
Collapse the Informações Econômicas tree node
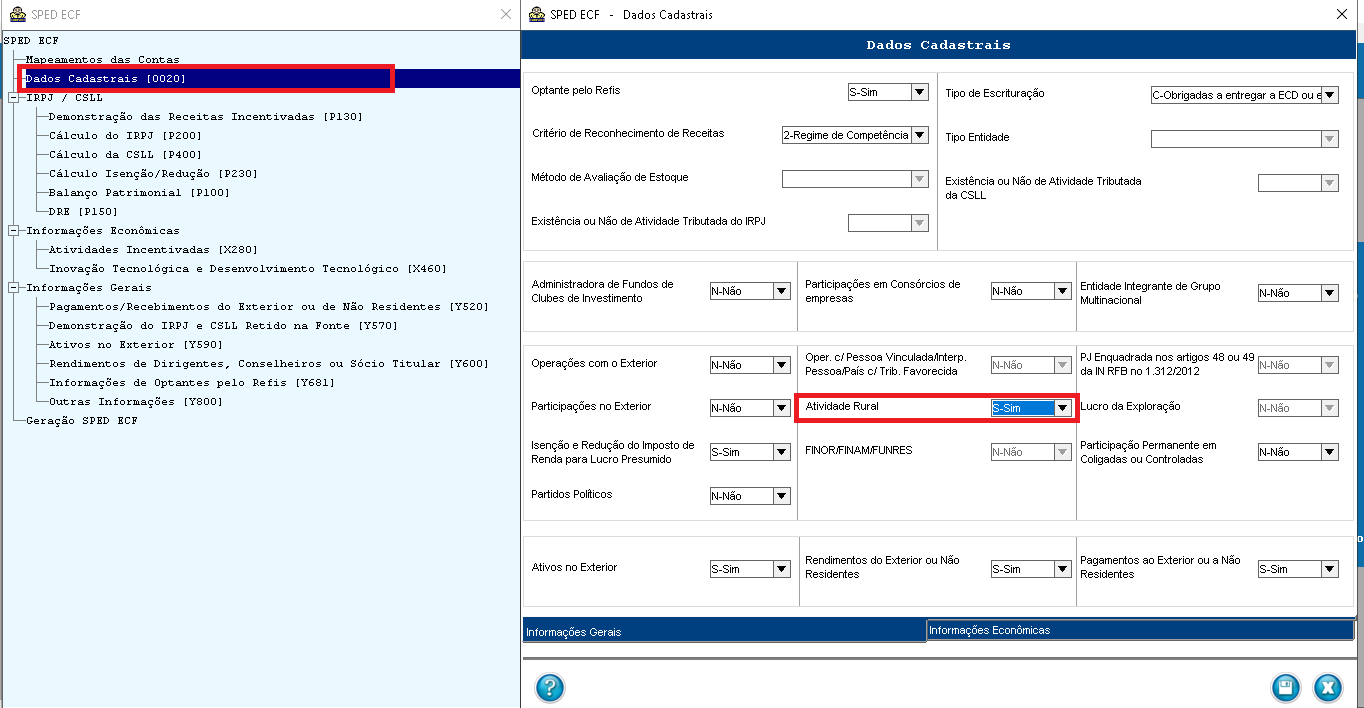[13, 231]
